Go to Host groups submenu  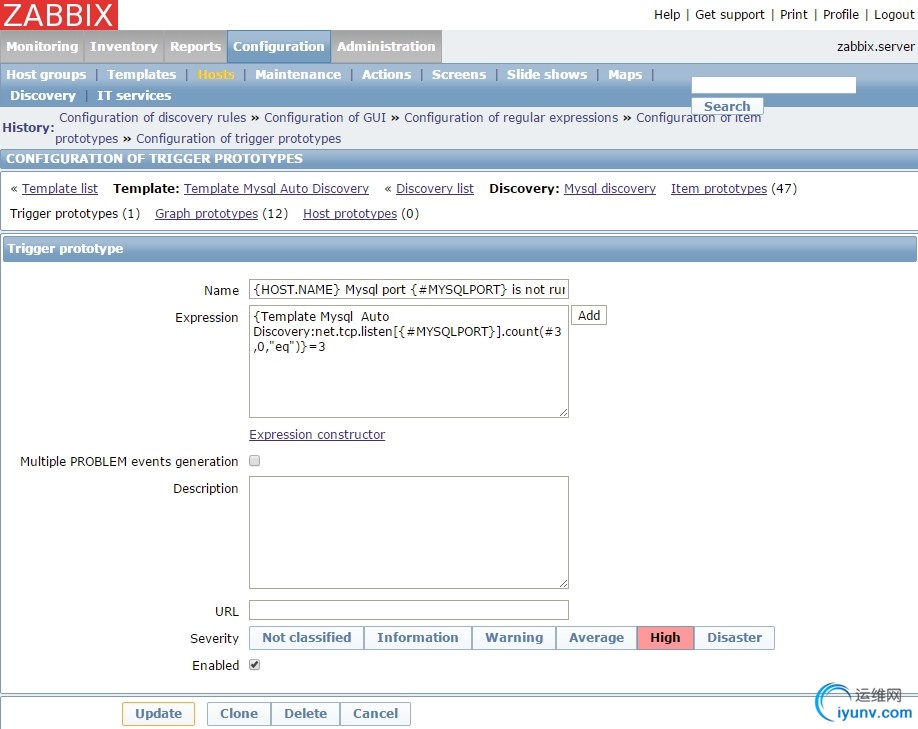(46, 74)
